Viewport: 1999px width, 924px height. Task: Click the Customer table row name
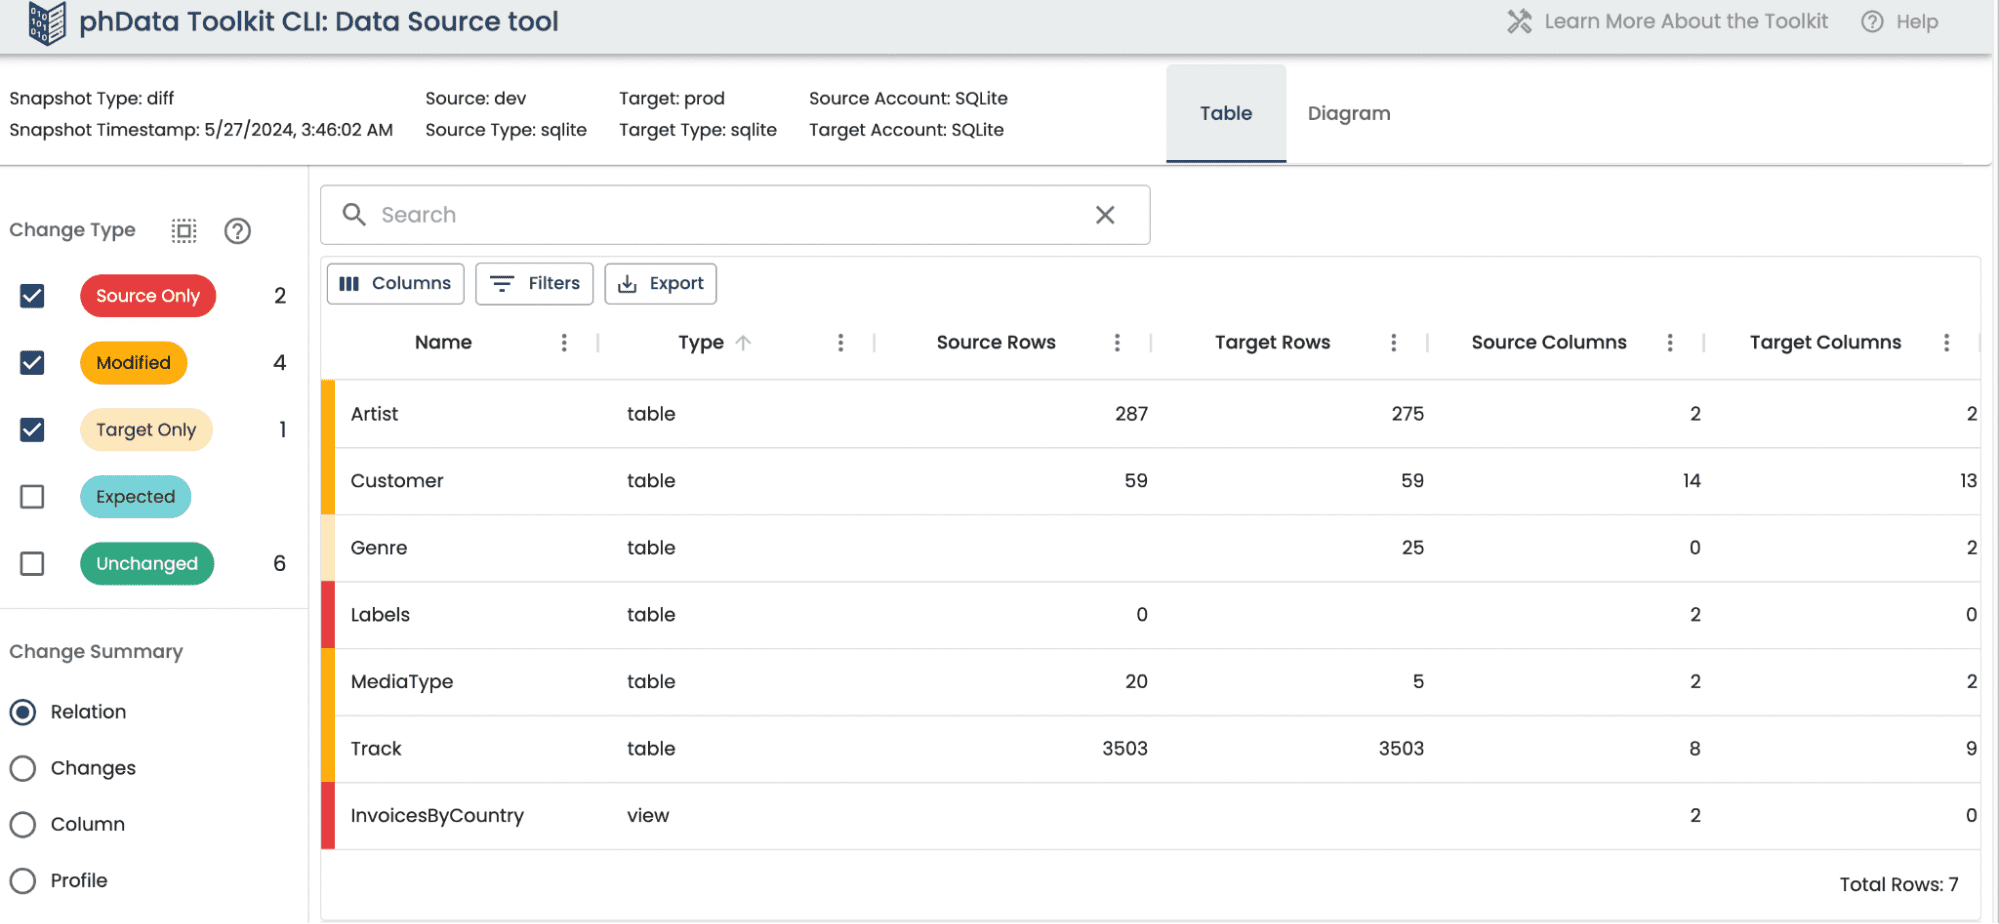[x=397, y=481]
